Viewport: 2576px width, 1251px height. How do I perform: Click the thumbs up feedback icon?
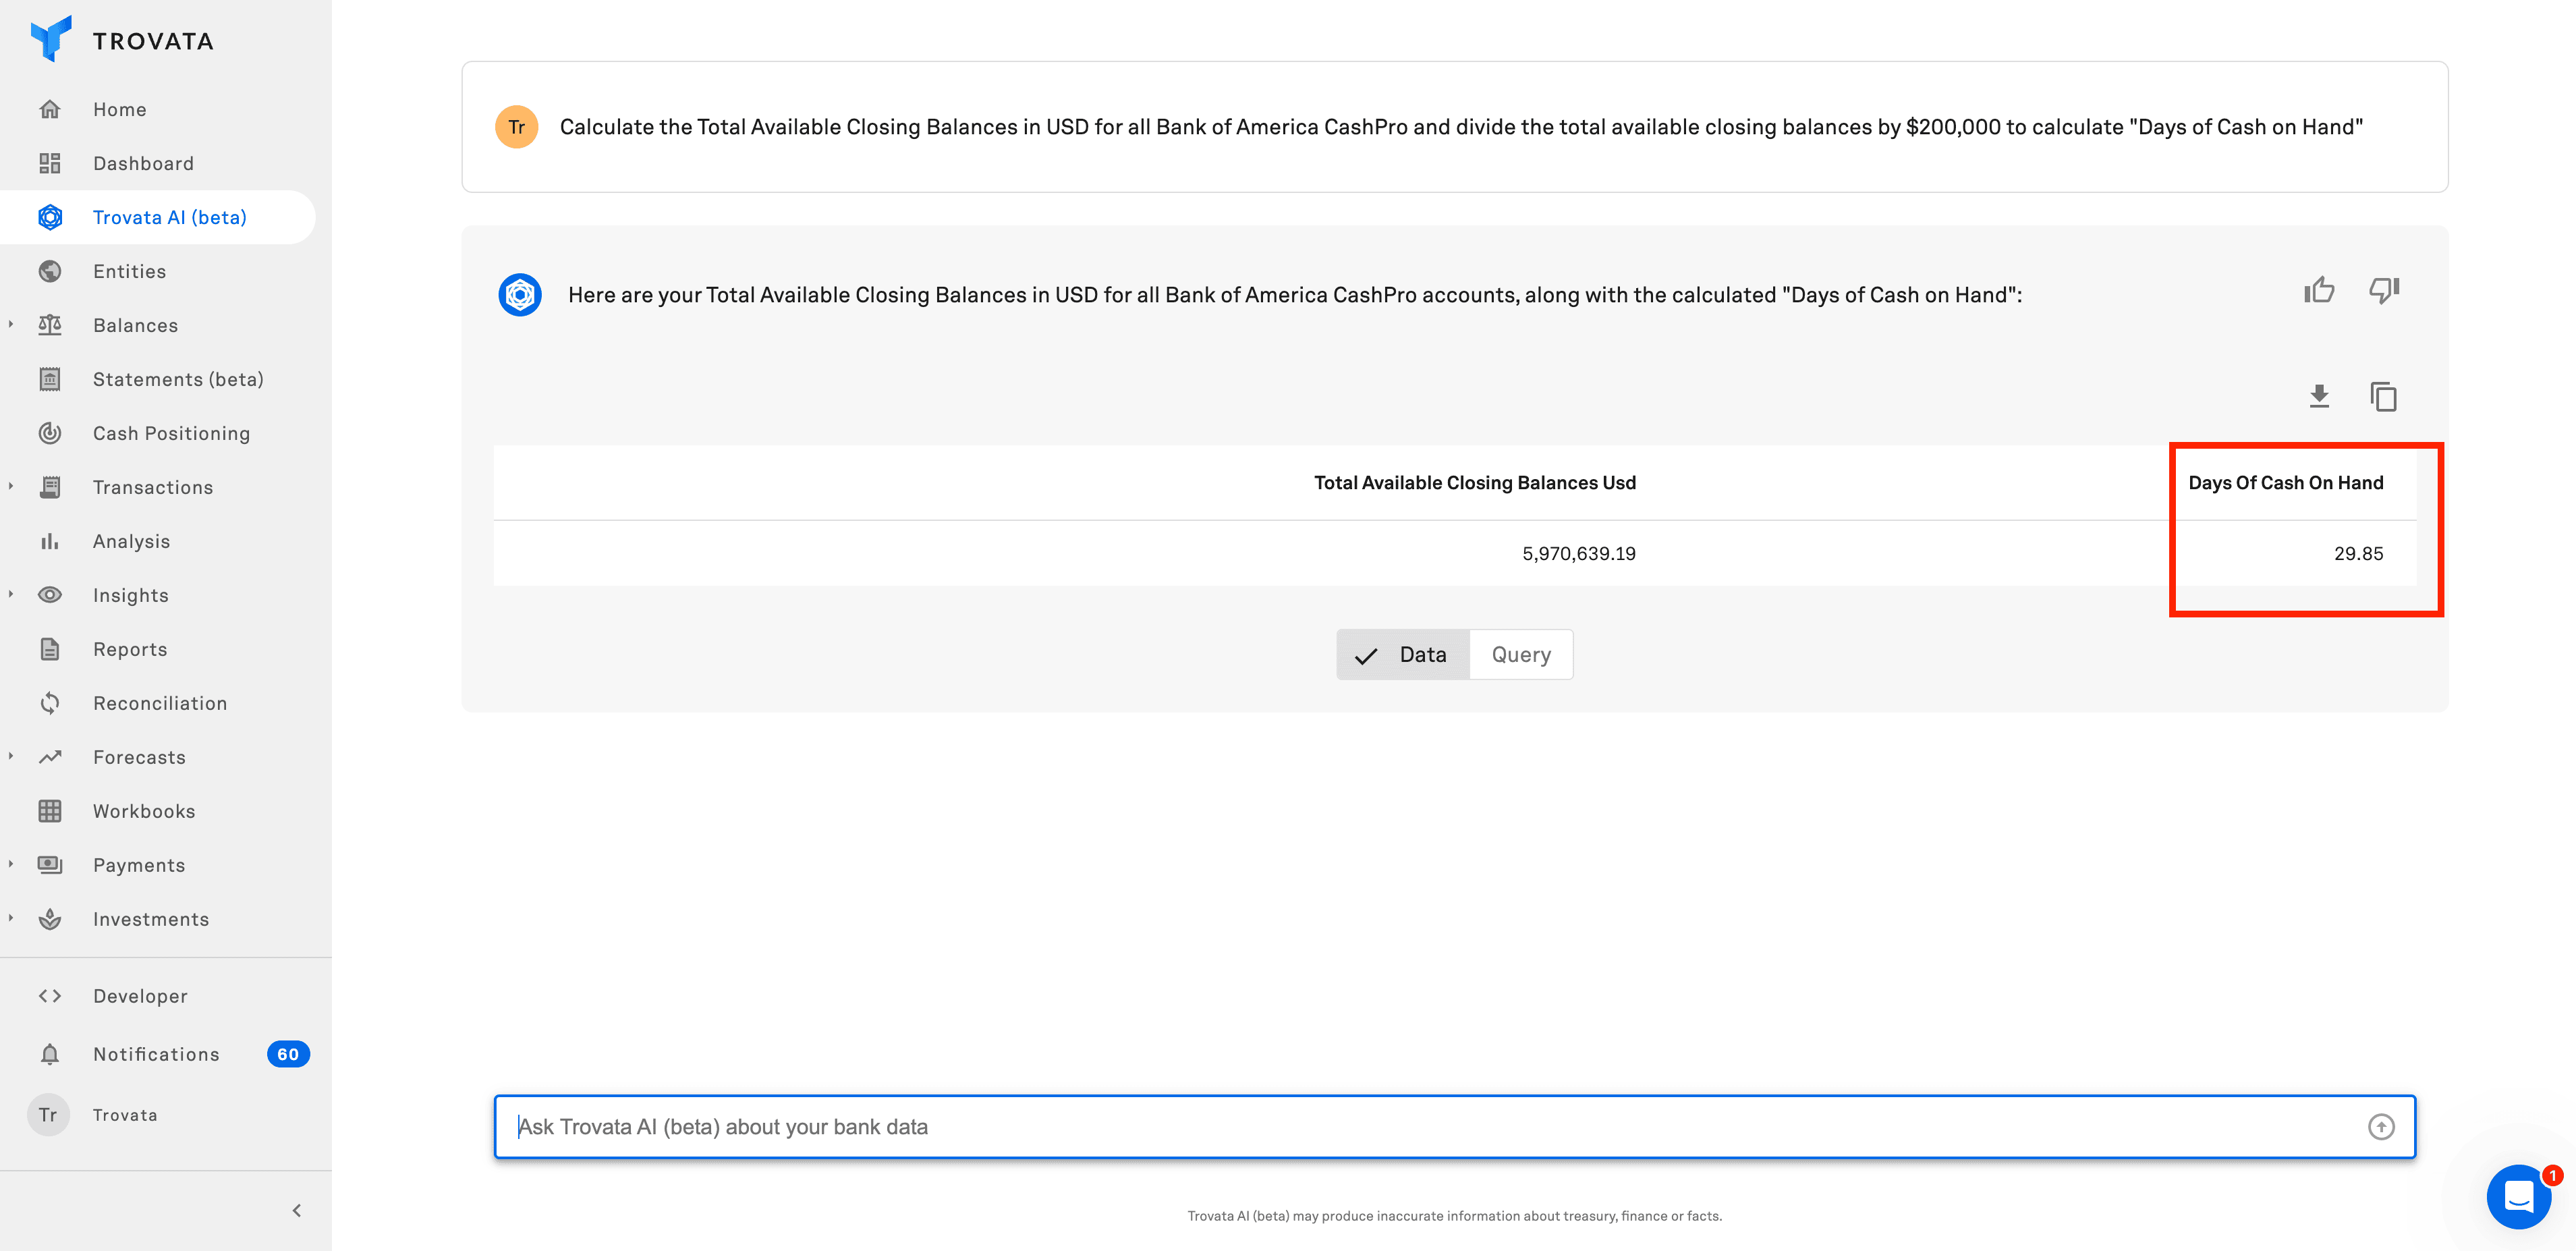click(2318, 290)
